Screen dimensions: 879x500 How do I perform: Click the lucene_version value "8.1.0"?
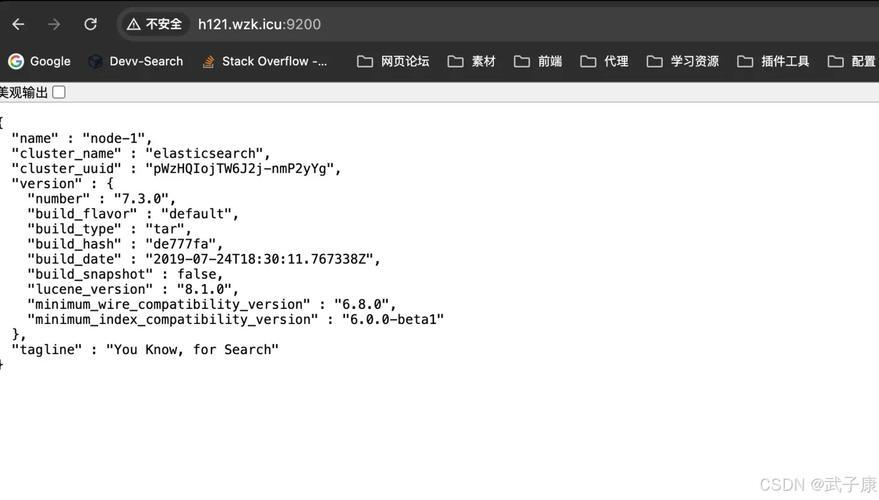[204, 290]
